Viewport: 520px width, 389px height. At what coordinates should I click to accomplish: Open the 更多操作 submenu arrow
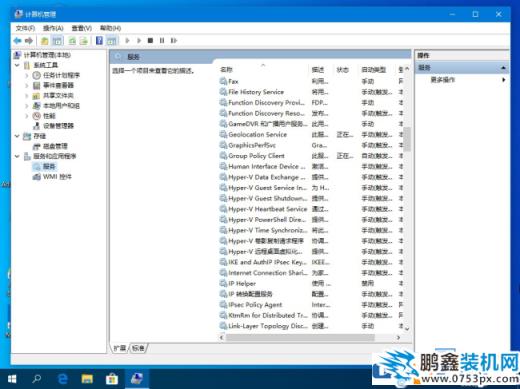tap(504, 80)
